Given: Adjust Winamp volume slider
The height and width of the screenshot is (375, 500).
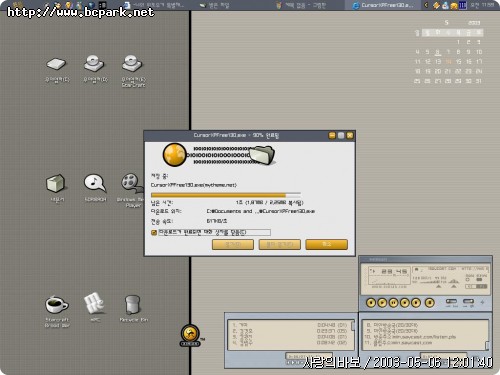Looking at the screenshot, I should click(x=438, y=286).
